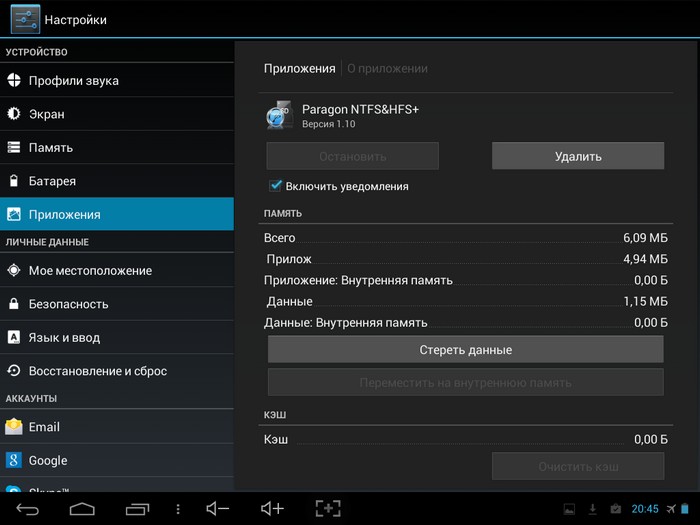Tap the Back navigation button
Viewport: 700px width, 525px height.
28,509
